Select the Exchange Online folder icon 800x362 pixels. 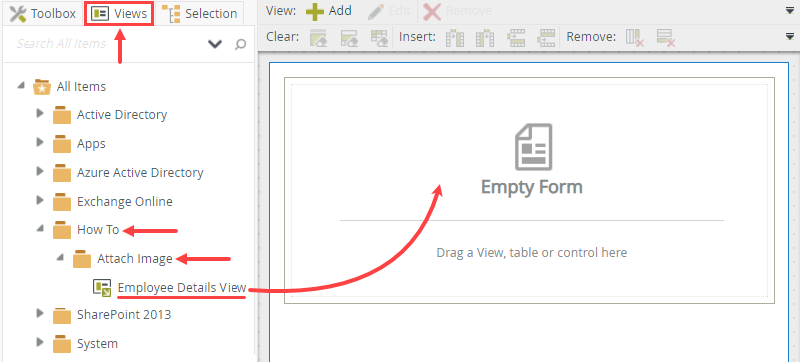[x=62, y=201]
